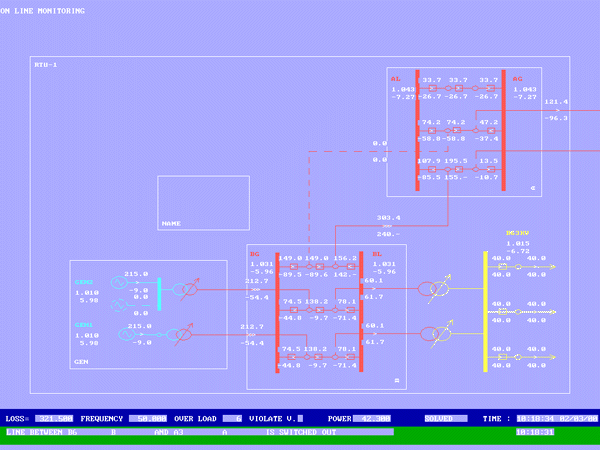Select the empty NAME box

tap(203, 202)
